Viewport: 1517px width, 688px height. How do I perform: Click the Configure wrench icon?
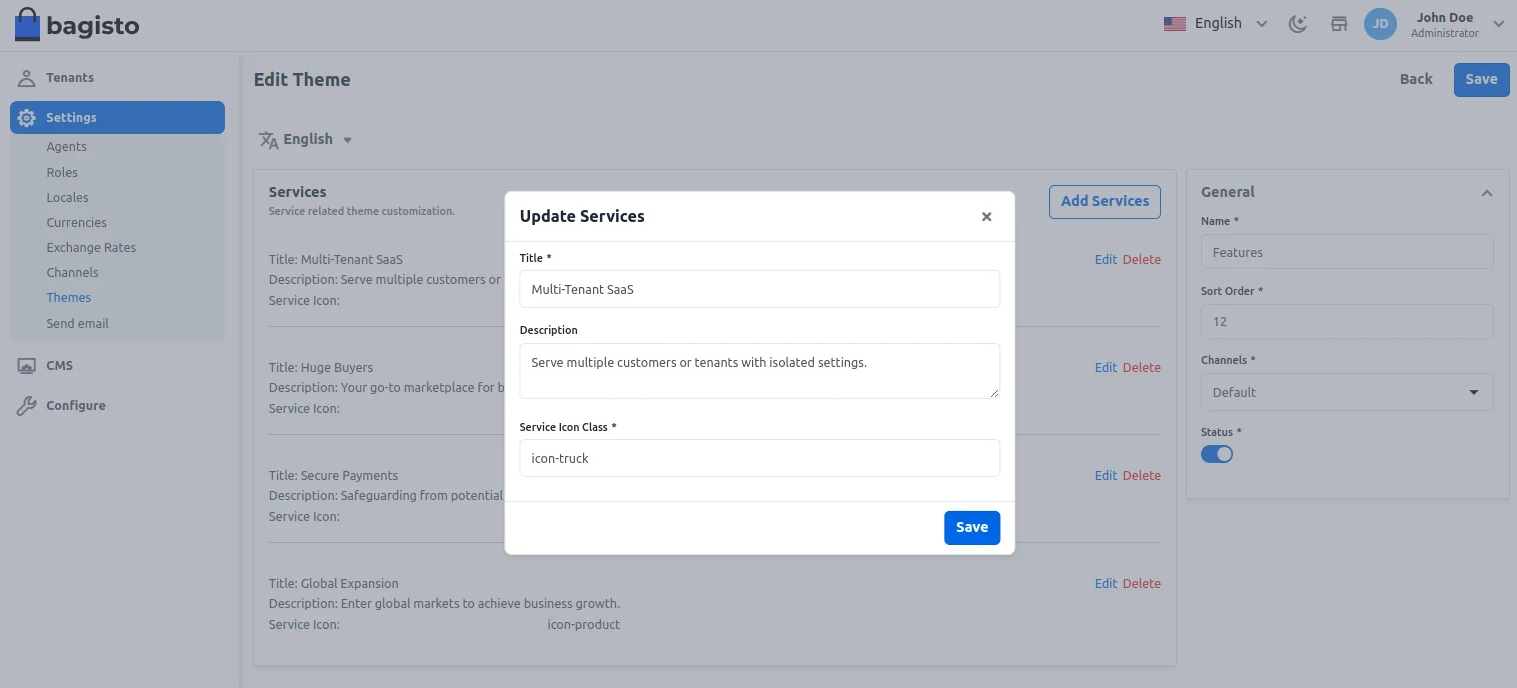[x=27, y=406]
